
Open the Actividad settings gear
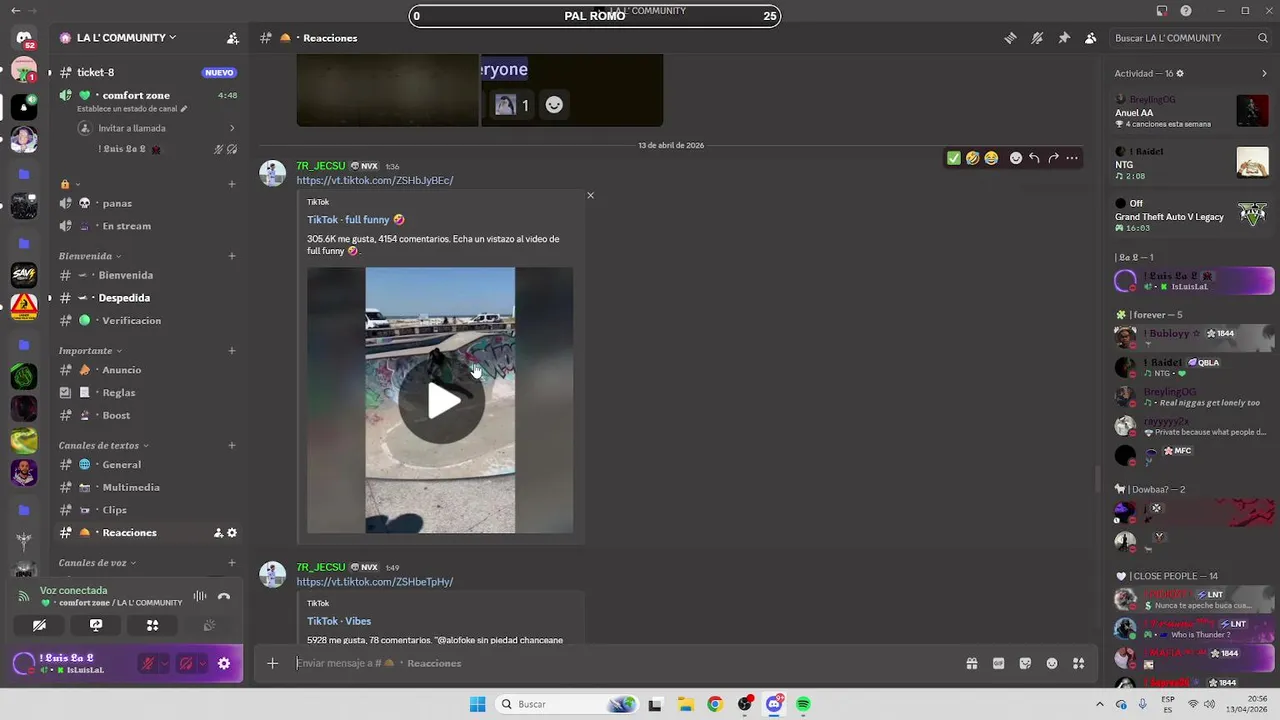(1180, 73)
